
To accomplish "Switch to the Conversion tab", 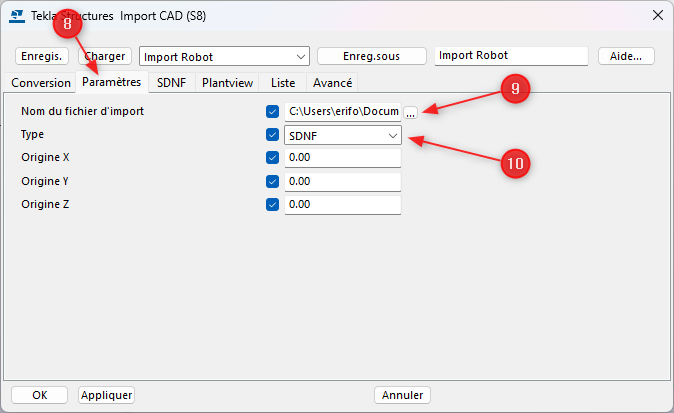I will point(41,83).
